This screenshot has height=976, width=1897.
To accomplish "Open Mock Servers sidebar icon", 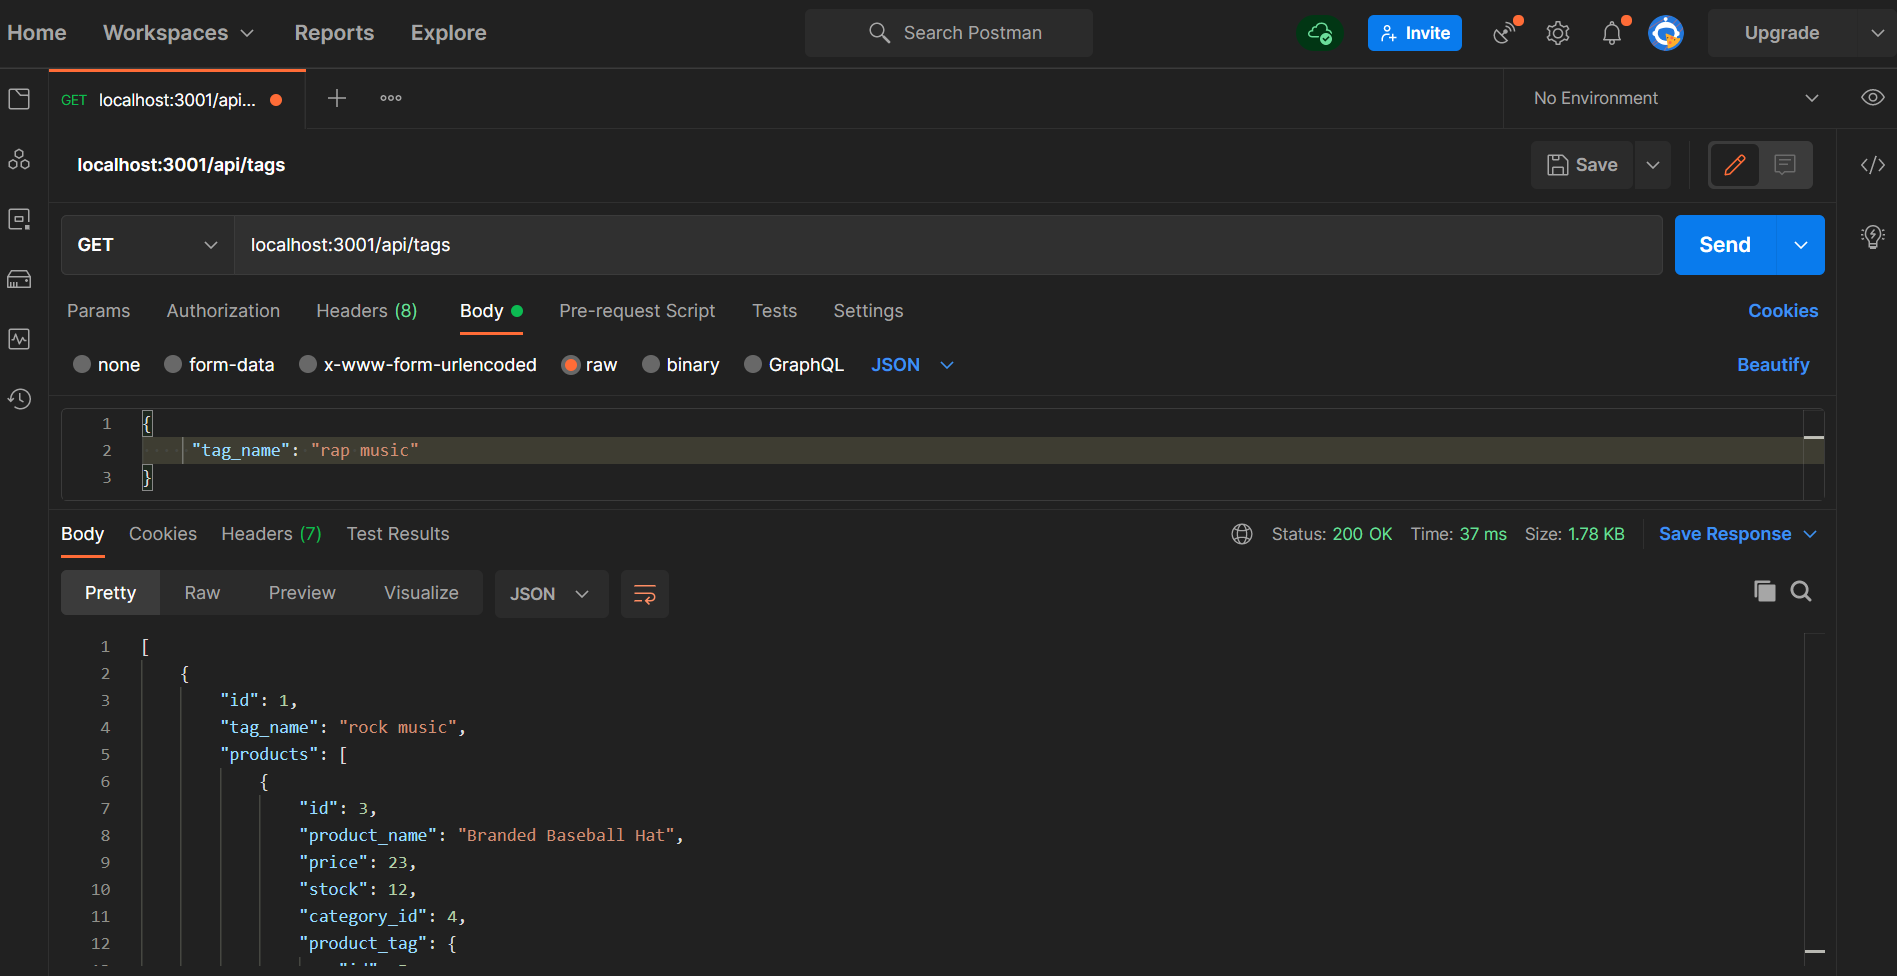I will pyautogui.click(x=19, y=279).
